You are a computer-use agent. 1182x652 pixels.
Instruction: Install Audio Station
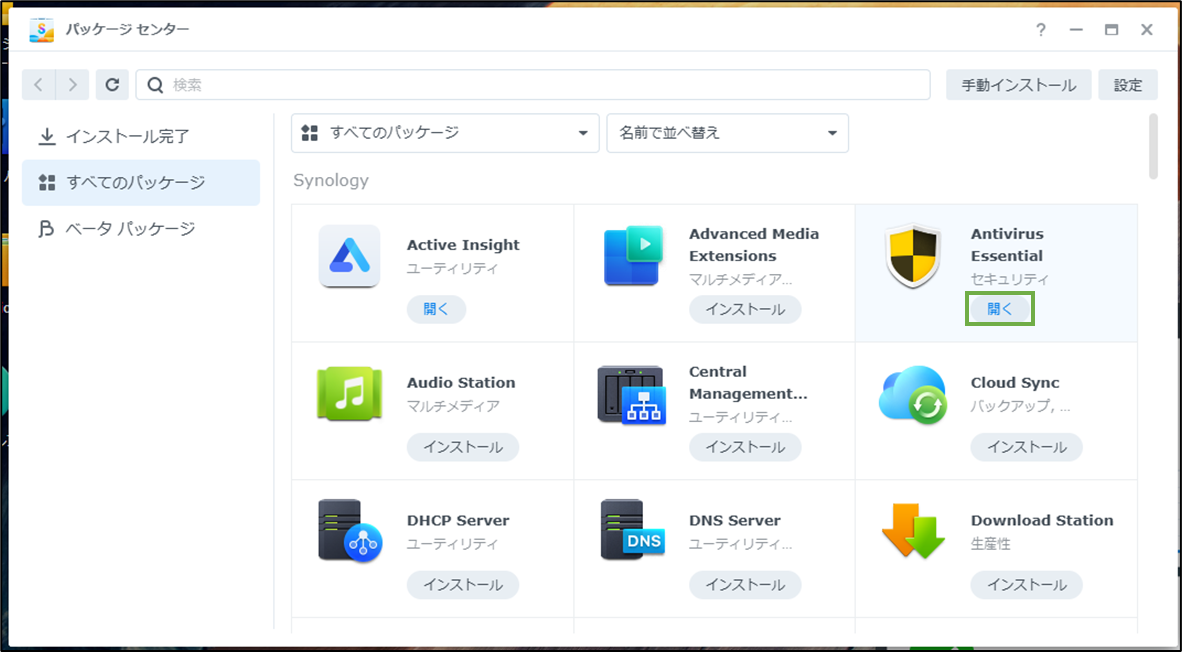[x=463, y=447]
